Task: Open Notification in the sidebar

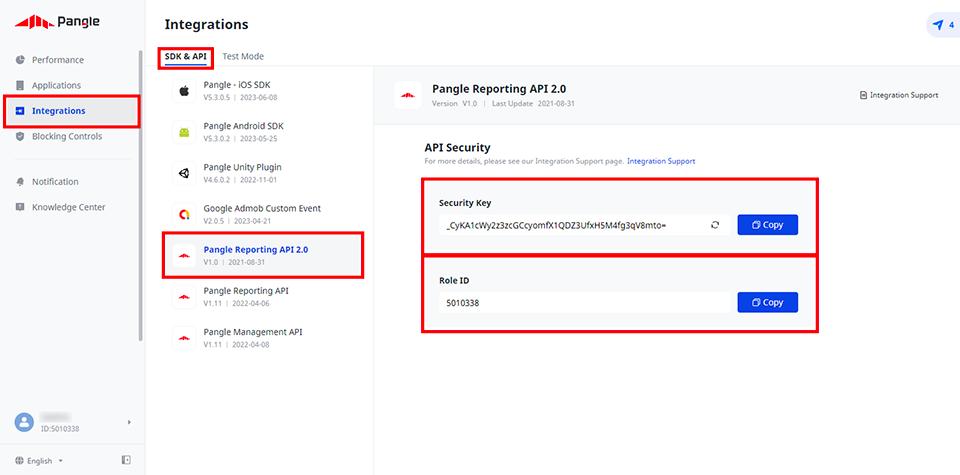Action: (55, 182)
